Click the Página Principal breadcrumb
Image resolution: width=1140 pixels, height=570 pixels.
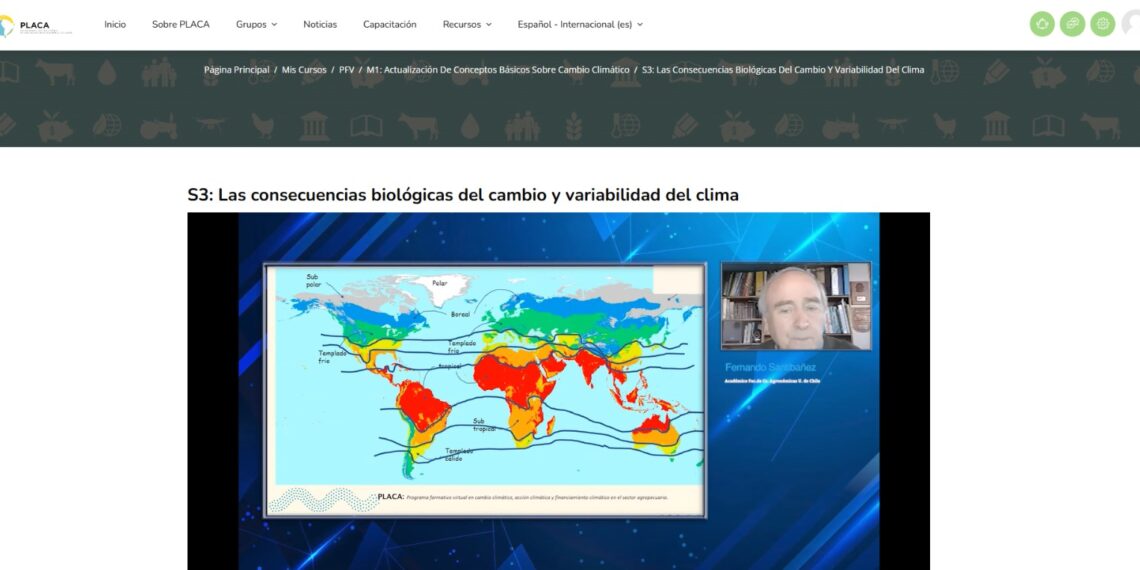pos(236,70)
